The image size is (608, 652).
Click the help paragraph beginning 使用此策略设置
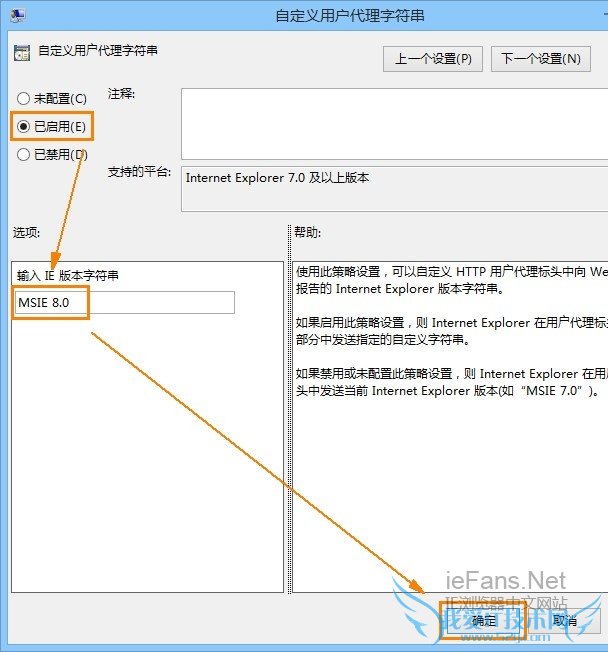pyautogui.click(x=452, y=280)
